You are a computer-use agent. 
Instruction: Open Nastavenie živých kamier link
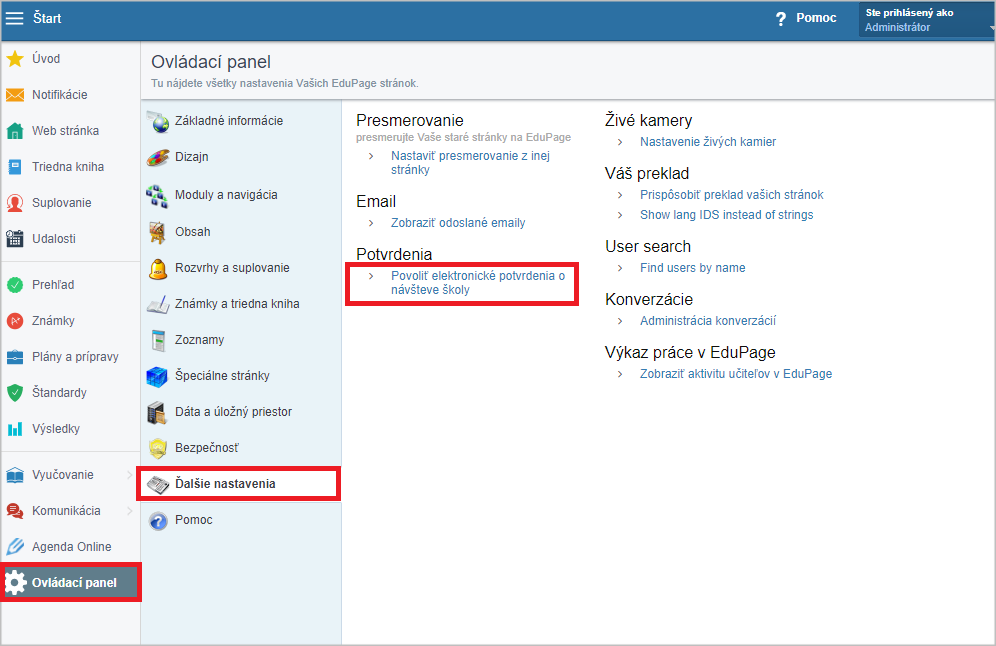click(x=708, y=142)
